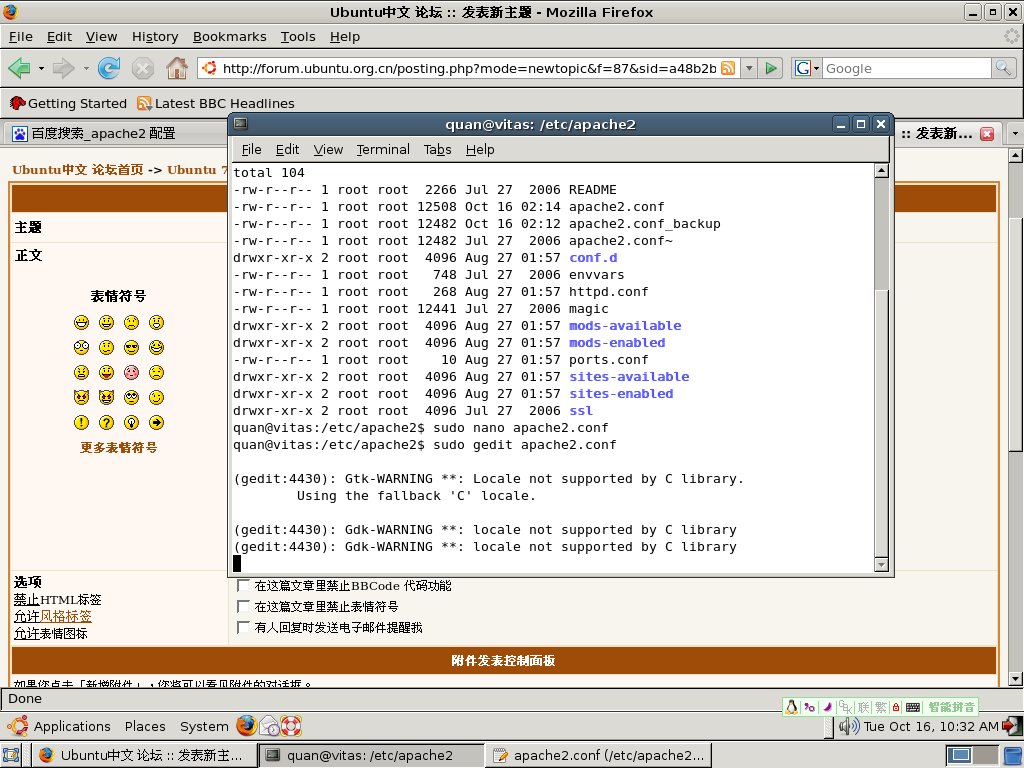Open Firefox Tools menu

click(298, 37)
